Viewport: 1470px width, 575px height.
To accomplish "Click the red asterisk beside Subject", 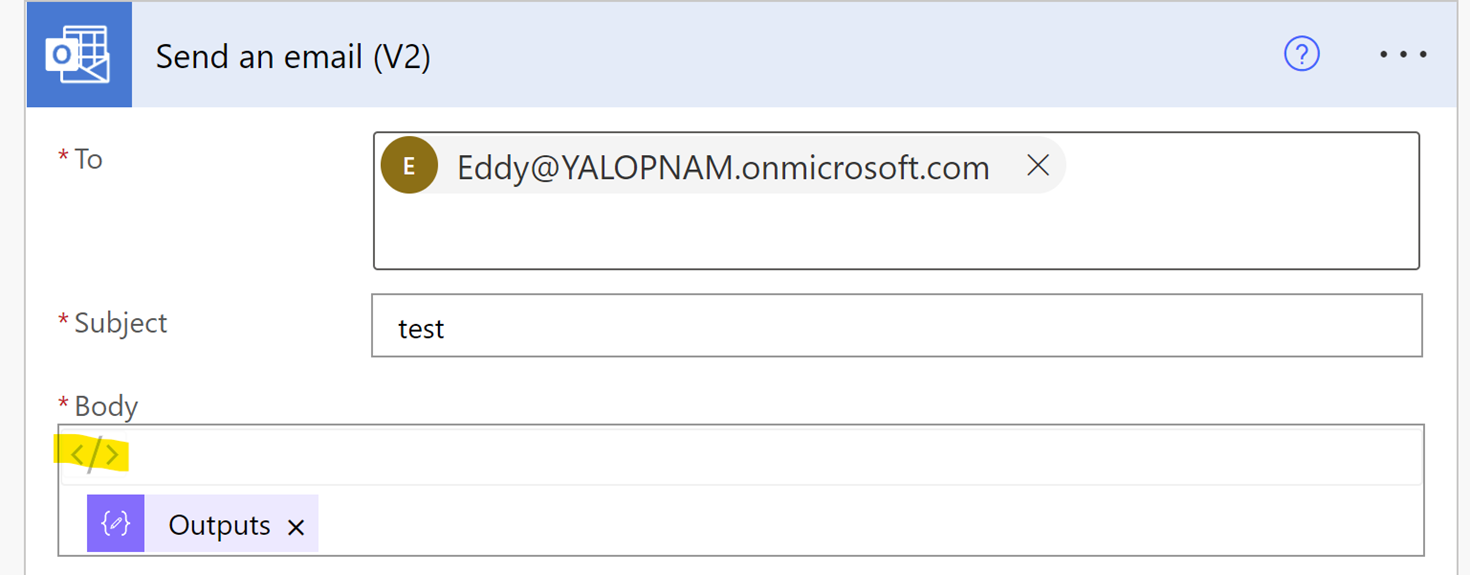I will pyautogui.click(x=64, y=324).
